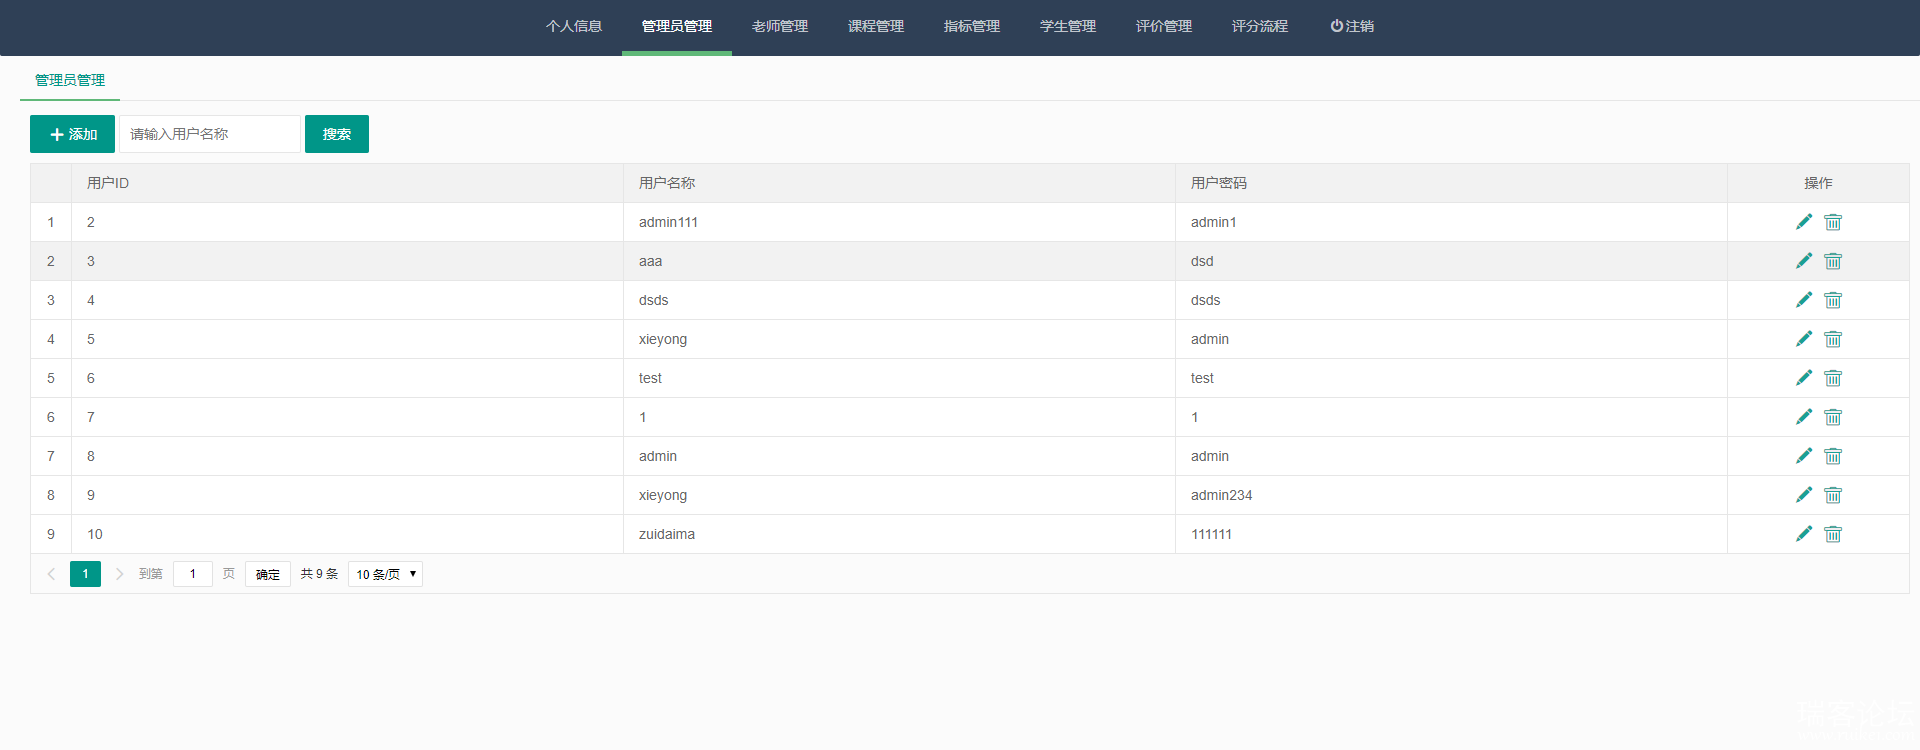Delete the zuidaima user row
Screen dimensions: 1920x750
point(1833,534)
